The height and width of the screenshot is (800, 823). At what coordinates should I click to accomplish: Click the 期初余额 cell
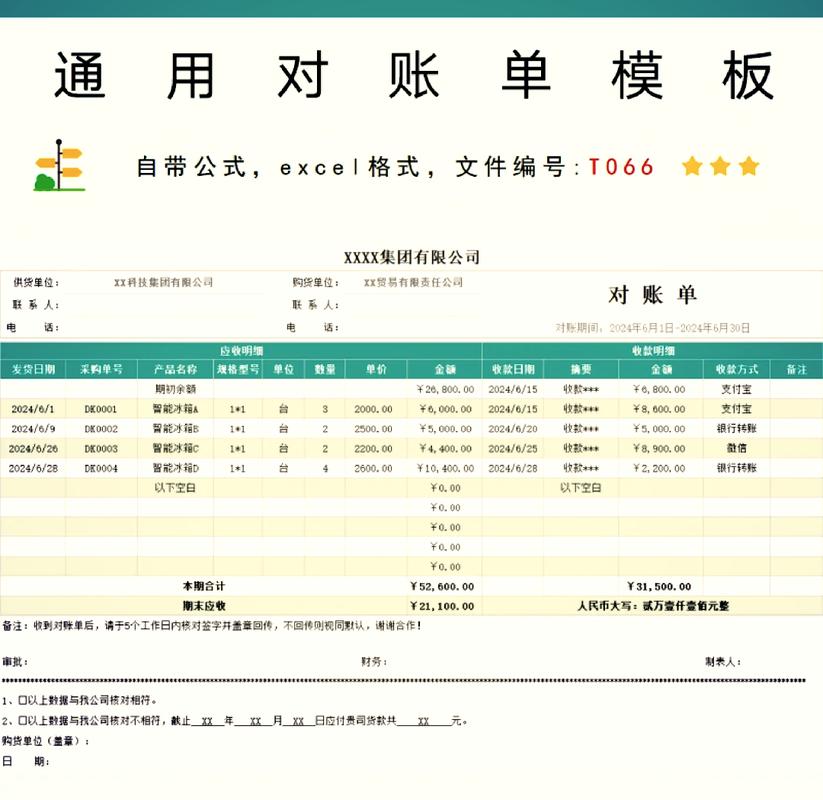(x=175, y=389)
